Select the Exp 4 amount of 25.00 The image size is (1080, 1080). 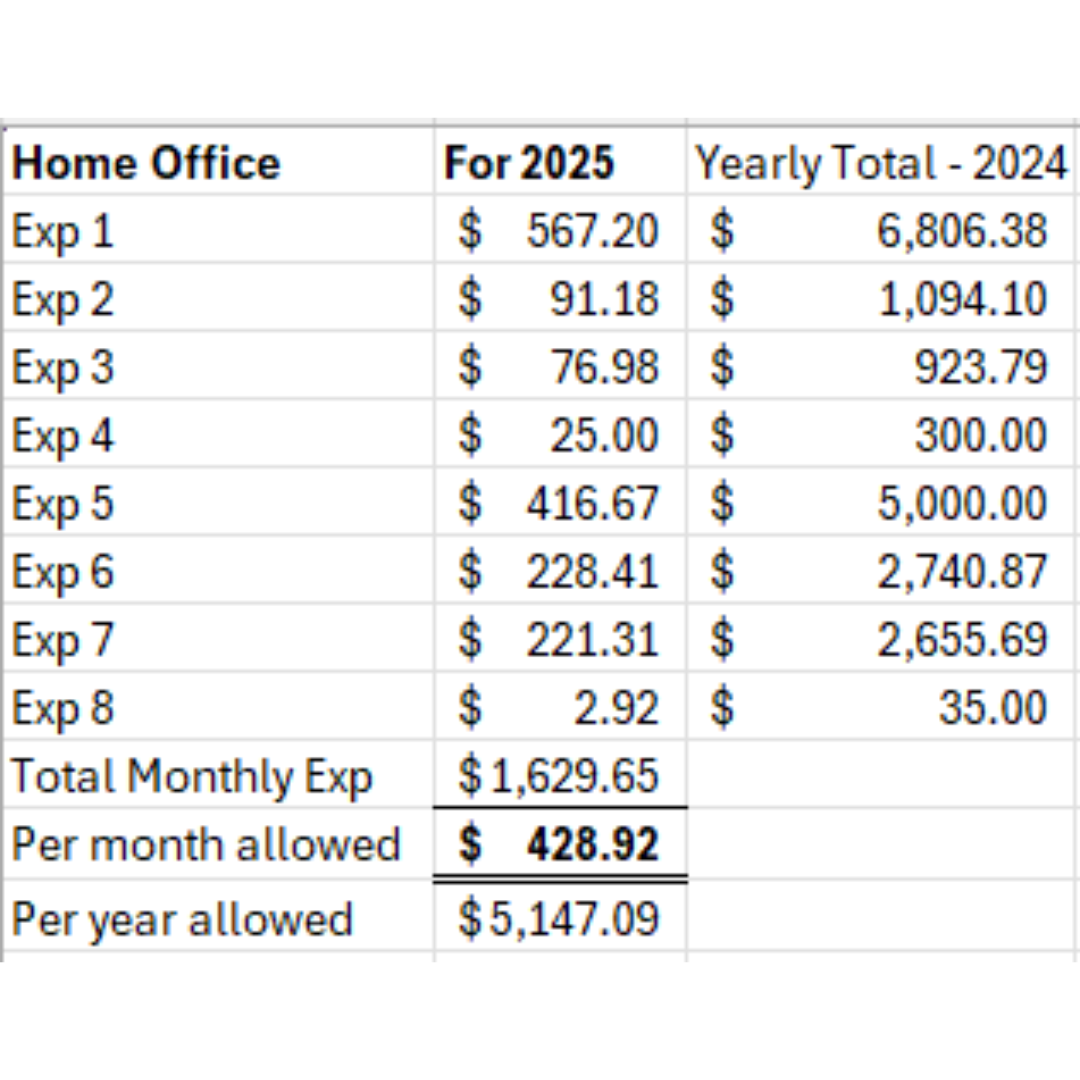pyautogui.click(x=603, y=435)
